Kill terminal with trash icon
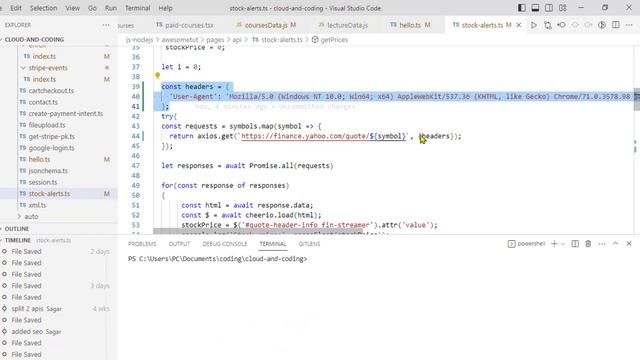The height and width of the screenshot is (360, 640). tap(588, 244)
